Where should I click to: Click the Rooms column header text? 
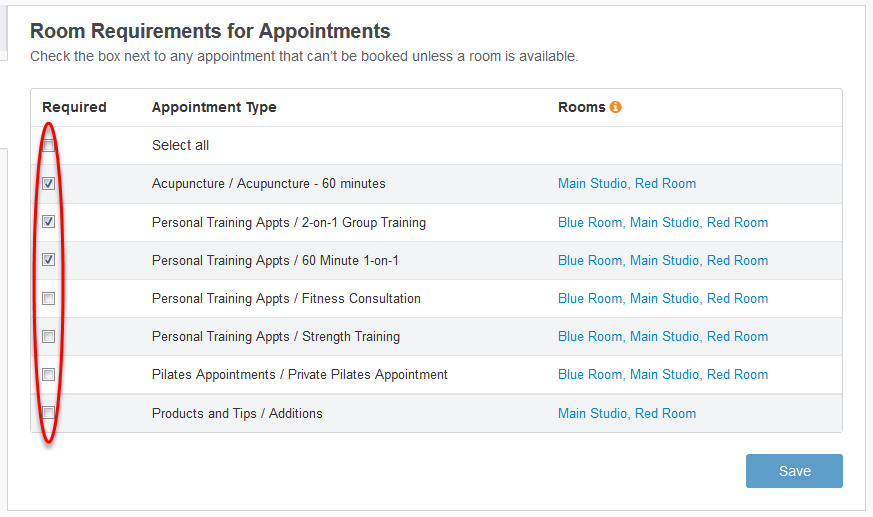[x=581, y=107]
